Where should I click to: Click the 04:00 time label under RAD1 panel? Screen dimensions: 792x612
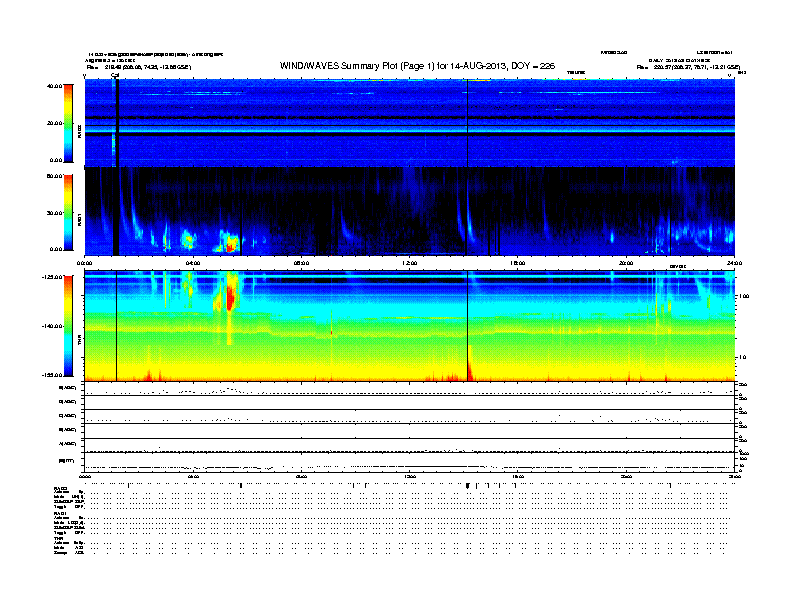coord(193,263)
